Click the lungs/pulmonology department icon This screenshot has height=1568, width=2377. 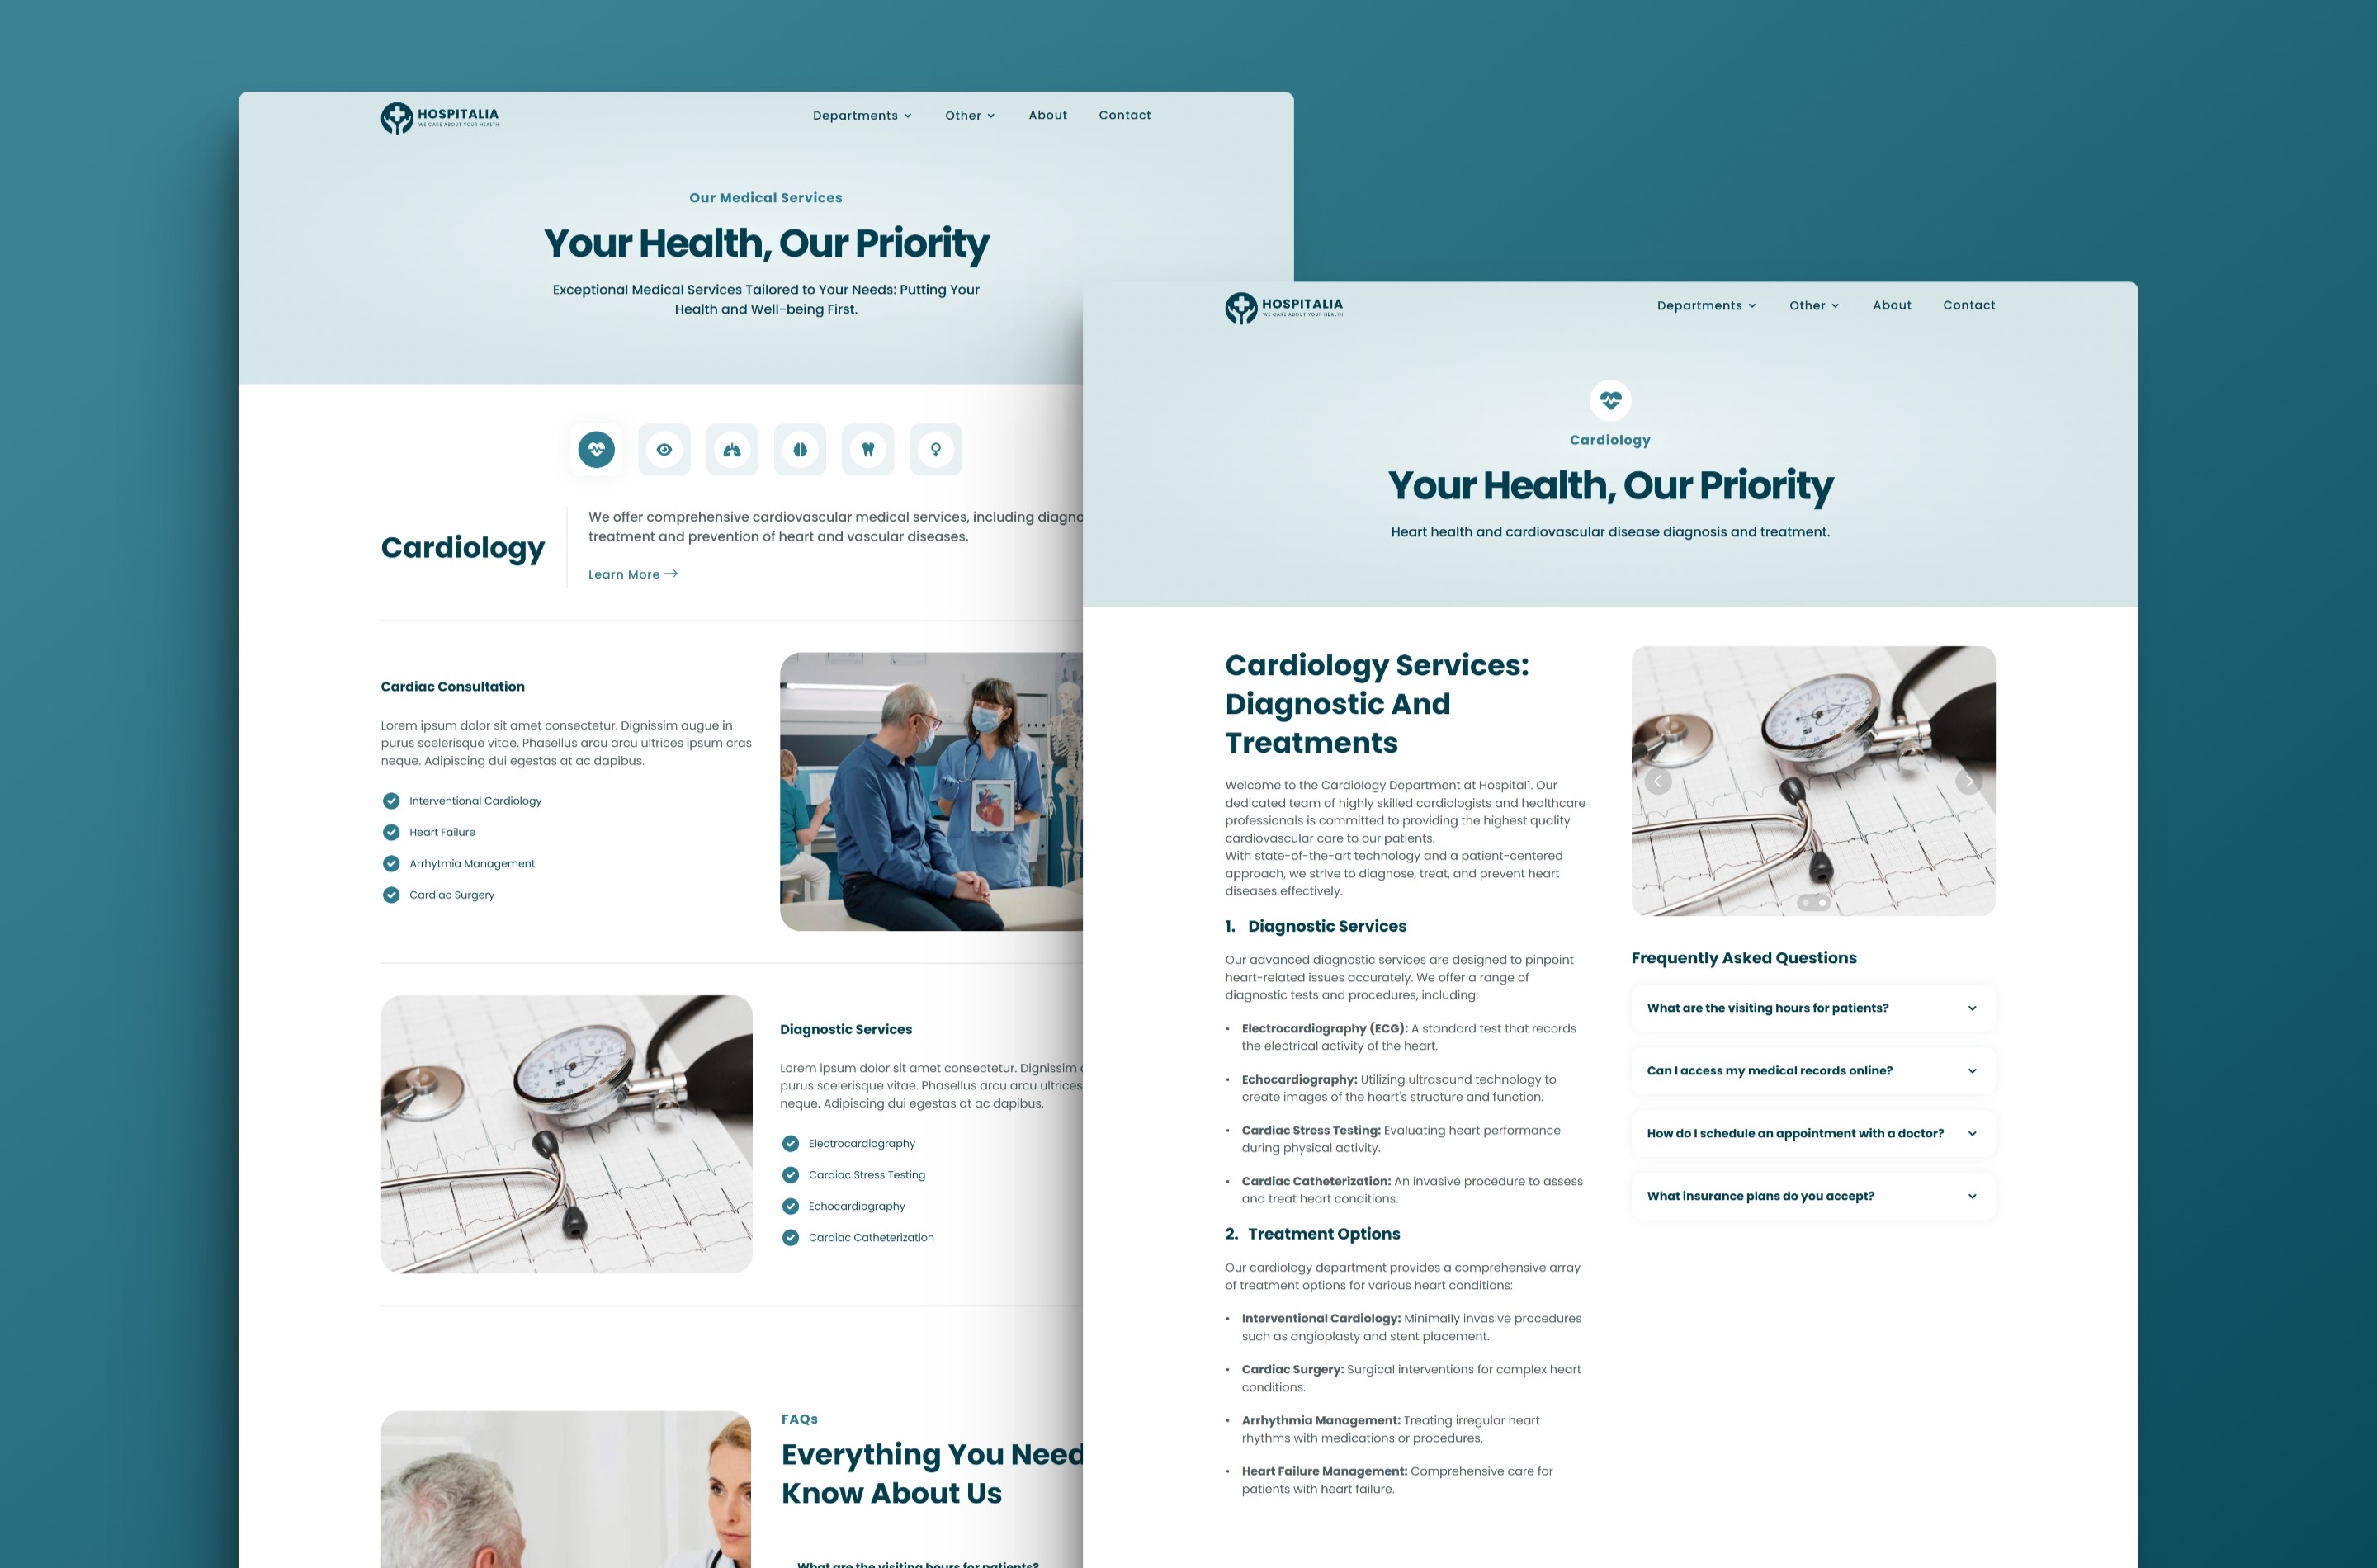(x=731, y=448)
